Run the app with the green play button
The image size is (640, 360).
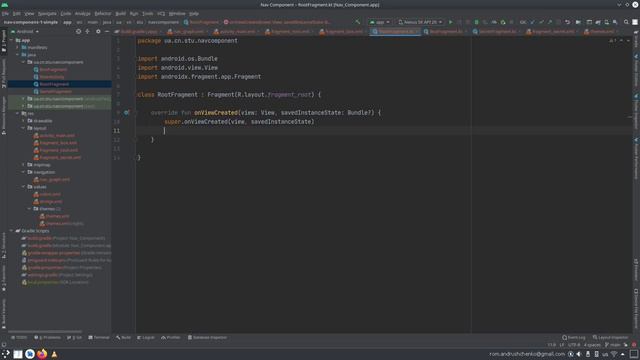tap(451, 22)
